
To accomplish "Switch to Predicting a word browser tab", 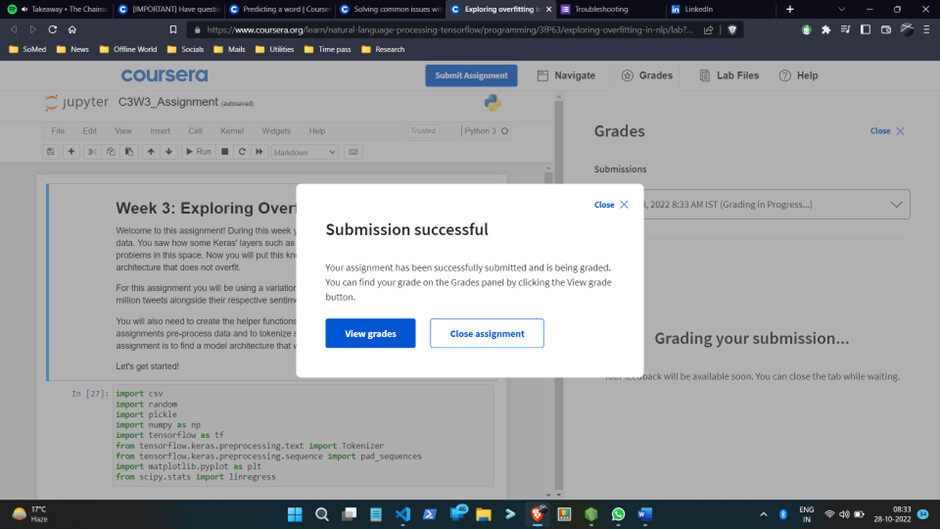I will [x=281, y=9].
